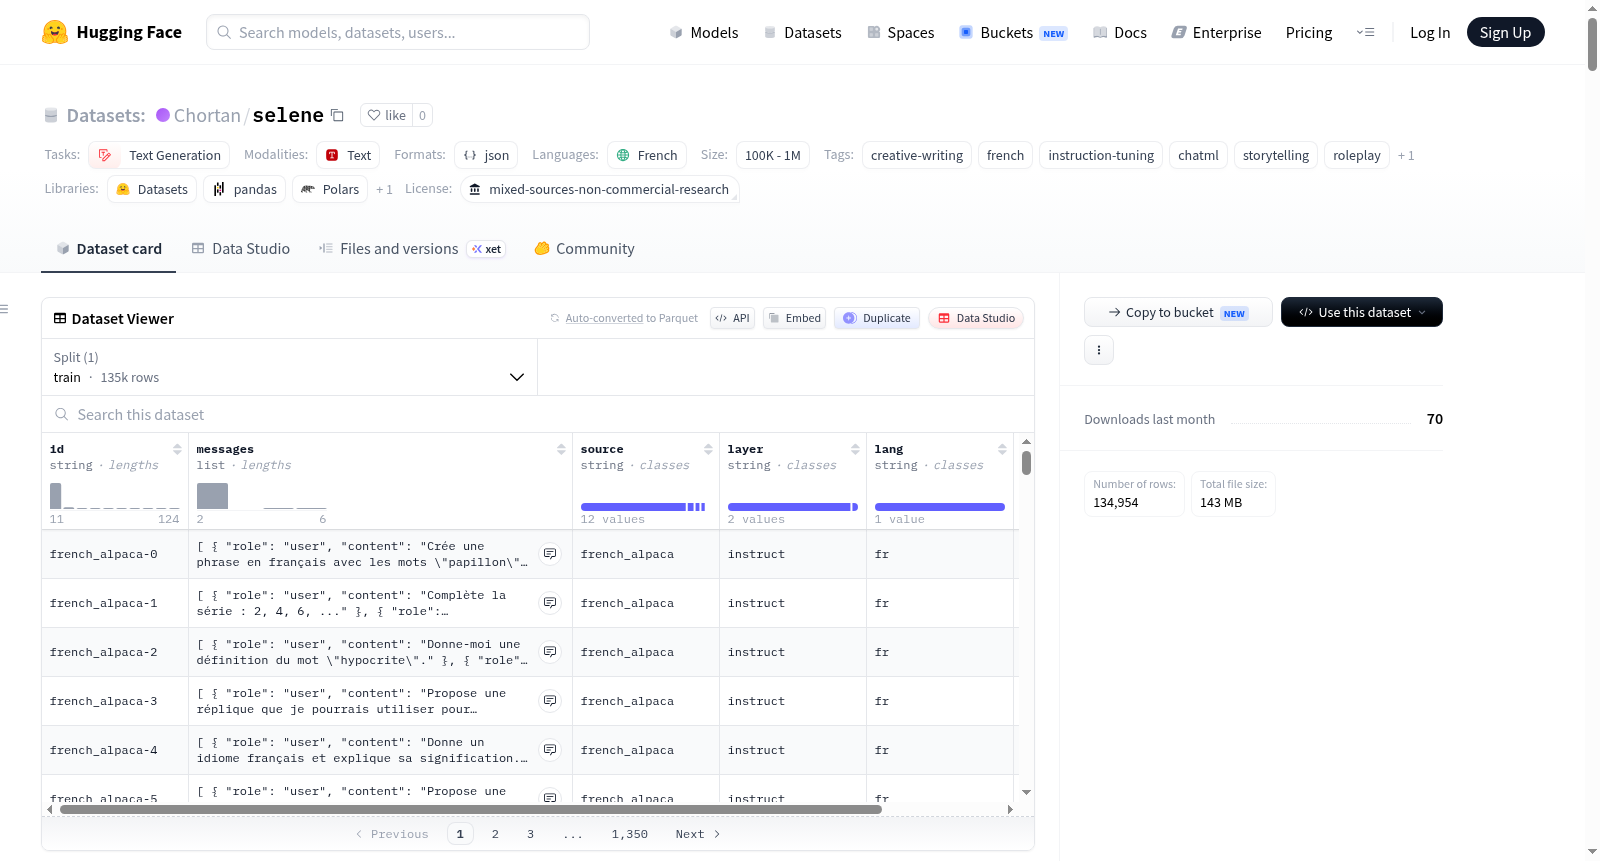Click the Hugging Face logo icon

[55, 32]
